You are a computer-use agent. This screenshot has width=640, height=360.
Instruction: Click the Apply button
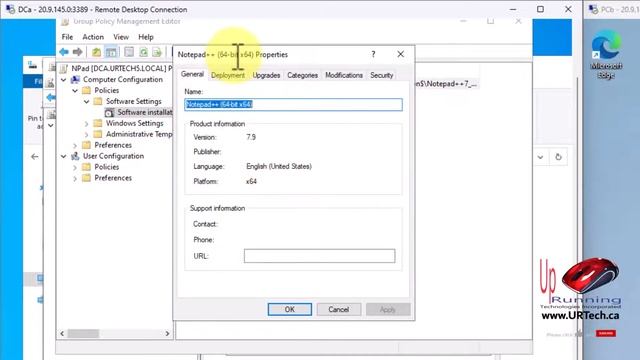(x=388, y=309)
